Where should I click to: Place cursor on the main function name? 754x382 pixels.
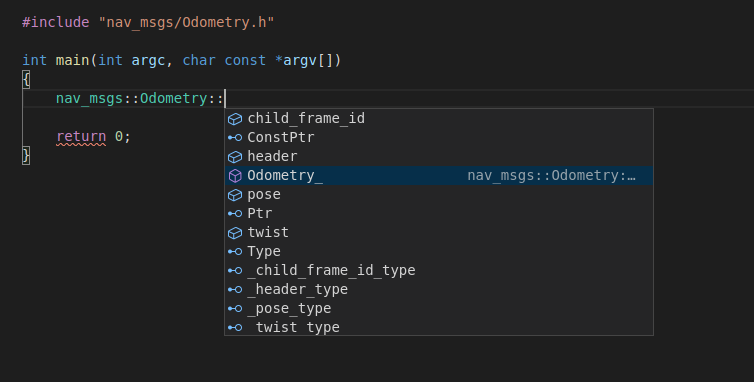pyautogui.click(x=72, y=60)
